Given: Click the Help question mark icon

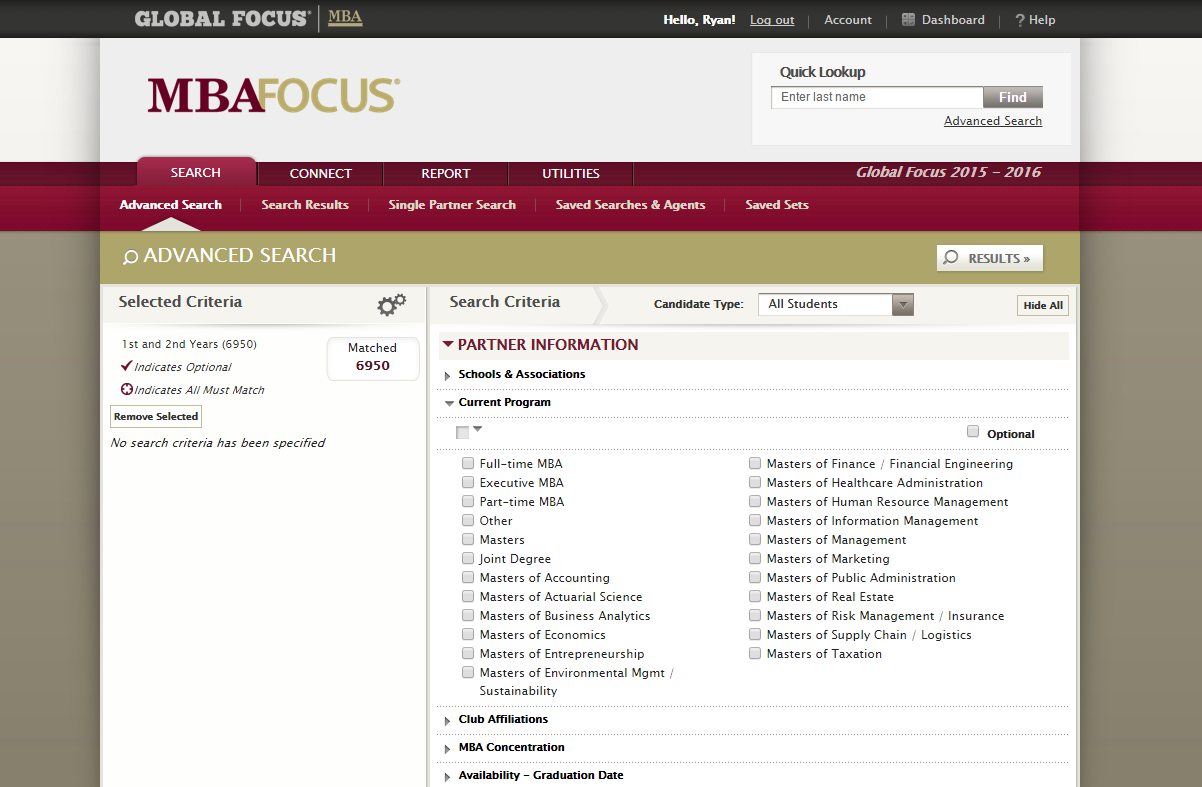Looking at the screenshot, I should [x=1020, y=20].
